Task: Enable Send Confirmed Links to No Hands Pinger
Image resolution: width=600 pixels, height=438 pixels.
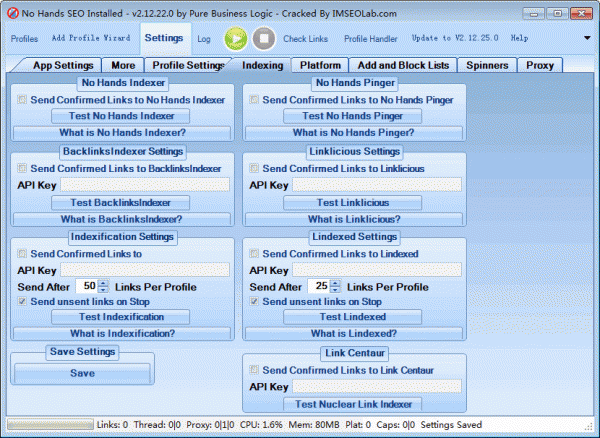Action: click(254, 100)
